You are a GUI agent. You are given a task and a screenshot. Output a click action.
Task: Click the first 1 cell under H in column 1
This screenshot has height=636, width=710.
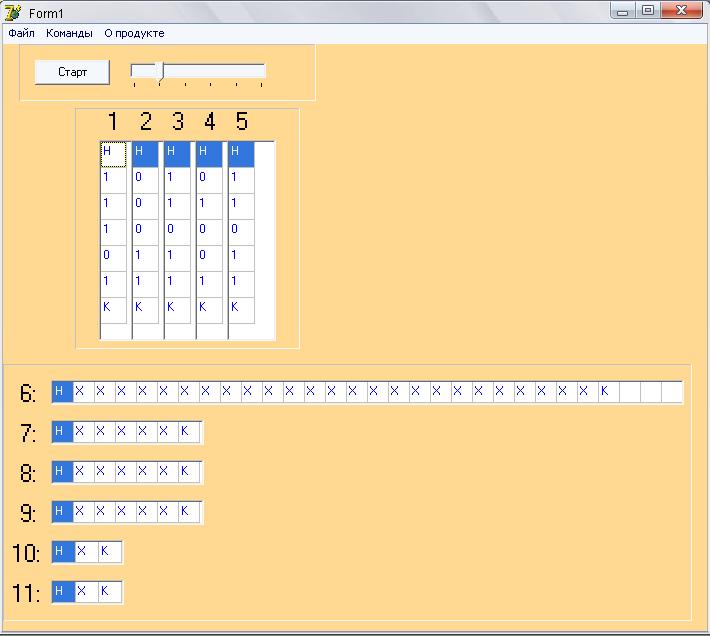(x=113, y=181)
